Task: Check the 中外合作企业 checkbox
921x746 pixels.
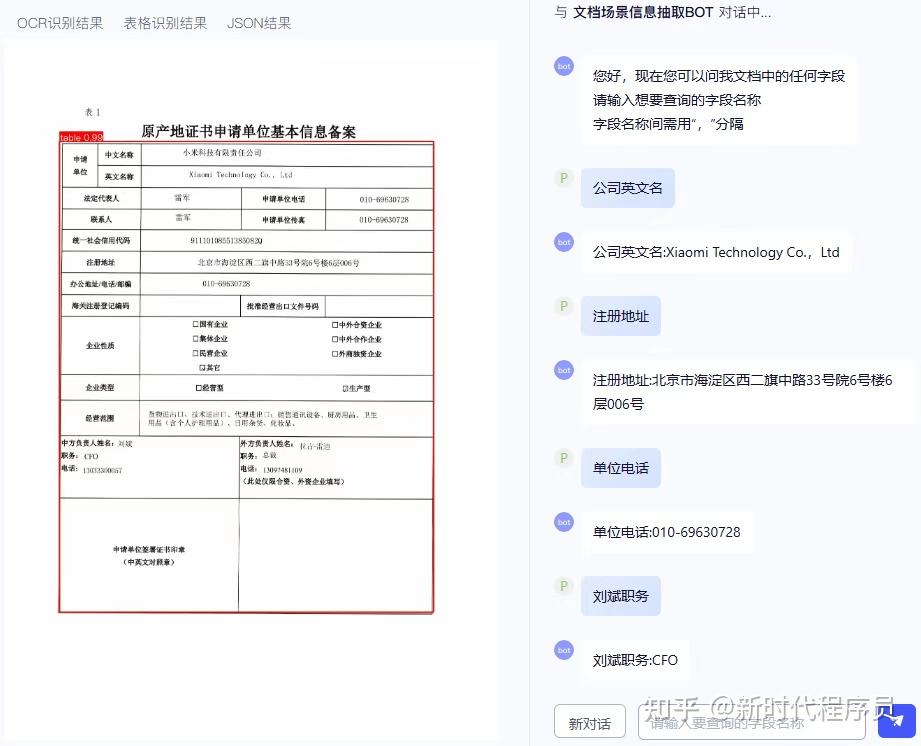Action: tap(335, 340)
